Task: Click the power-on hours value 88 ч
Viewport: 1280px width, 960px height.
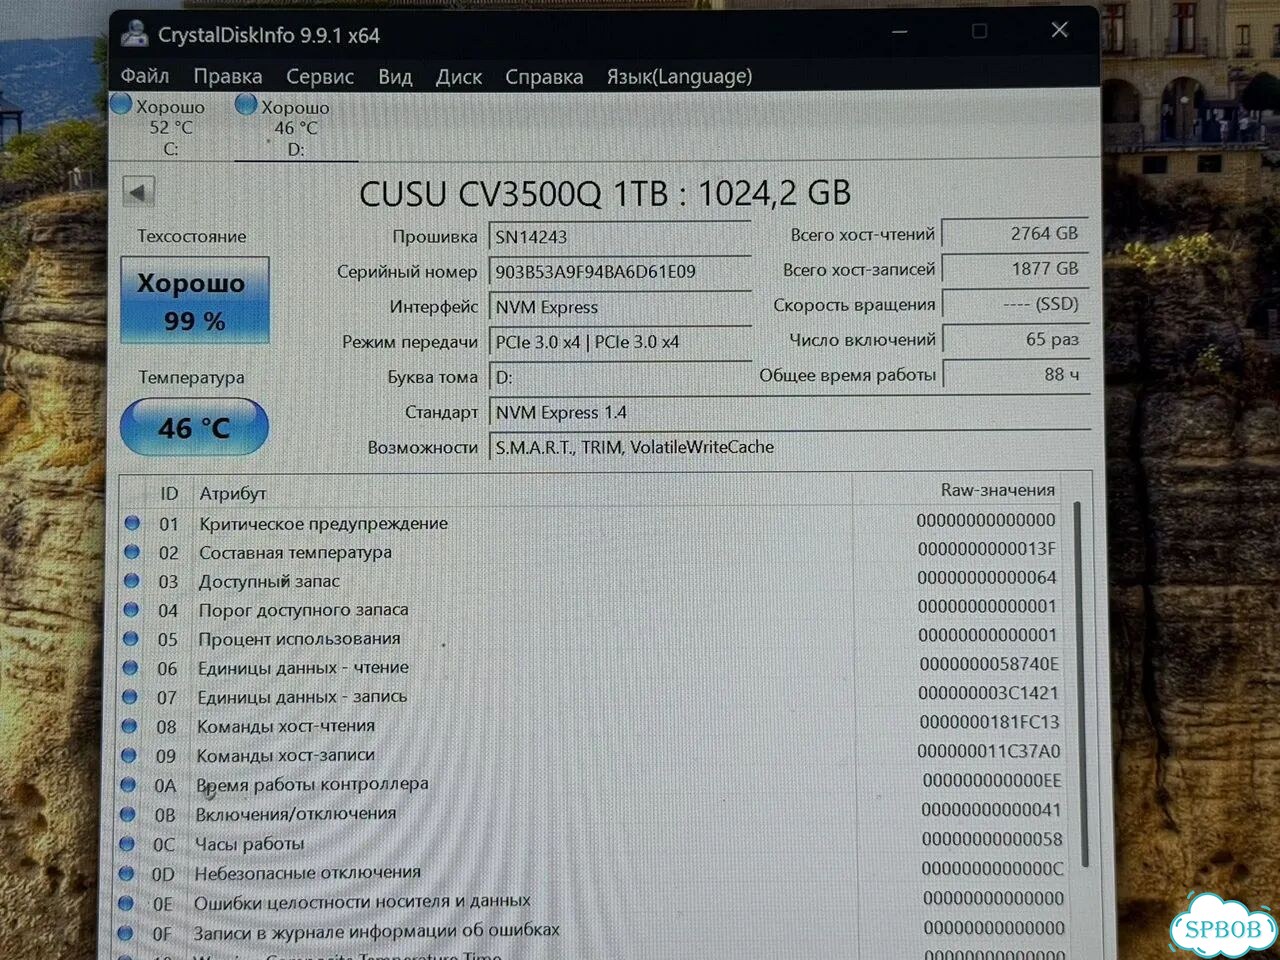Action: pyautogui.click(x=1016, y=374)
